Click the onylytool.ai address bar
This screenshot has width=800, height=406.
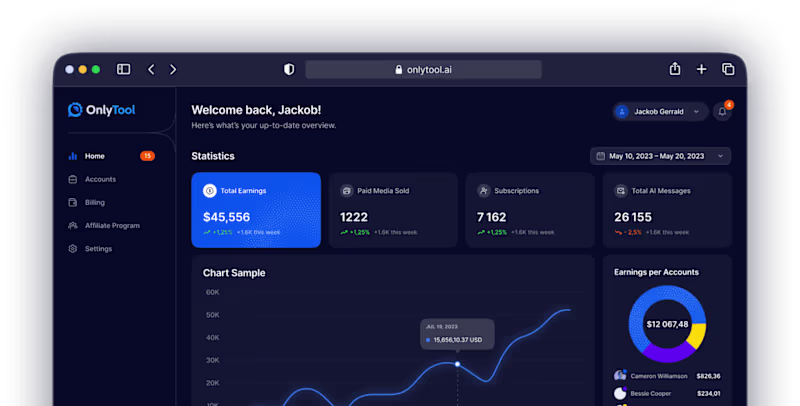click(423, 70)
